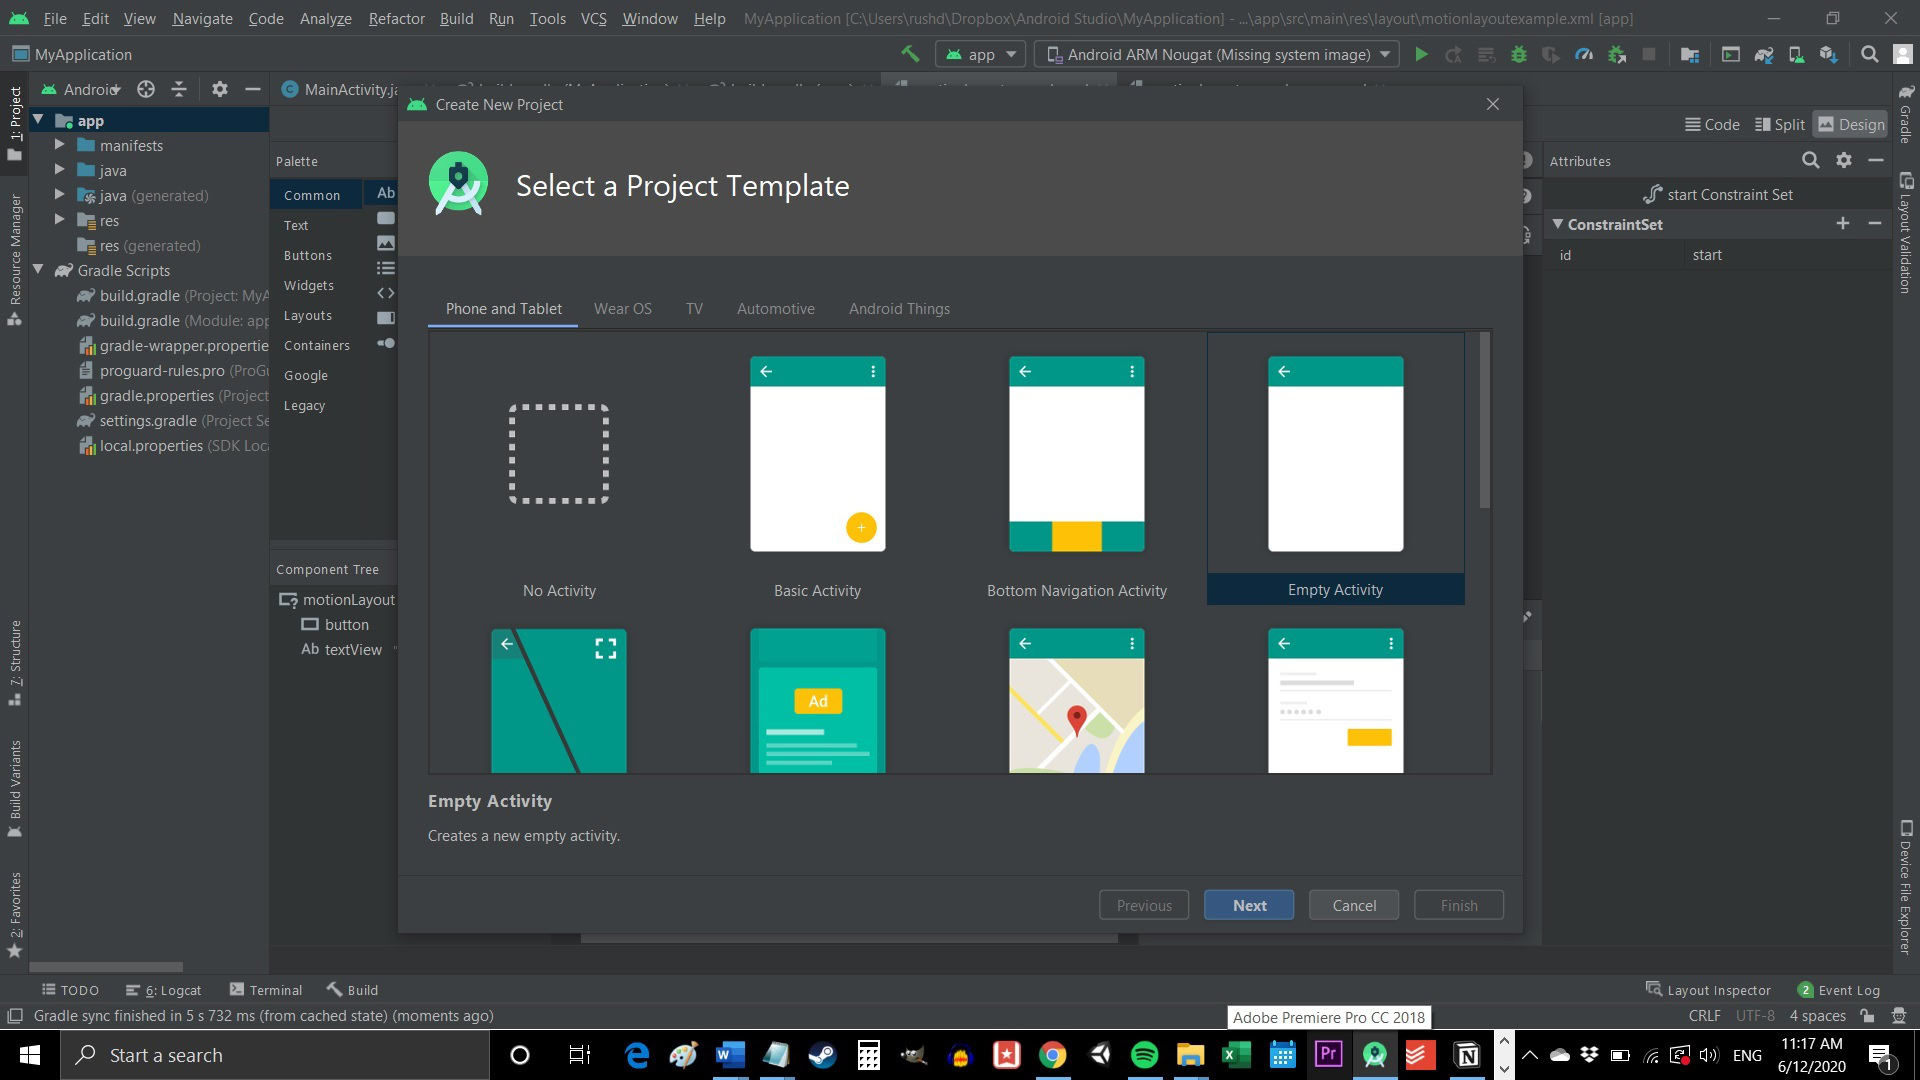1920x1080 pixels.
Task: Expand the res folder in project tree
Action: pyautogui.click(x=59, y=220)
